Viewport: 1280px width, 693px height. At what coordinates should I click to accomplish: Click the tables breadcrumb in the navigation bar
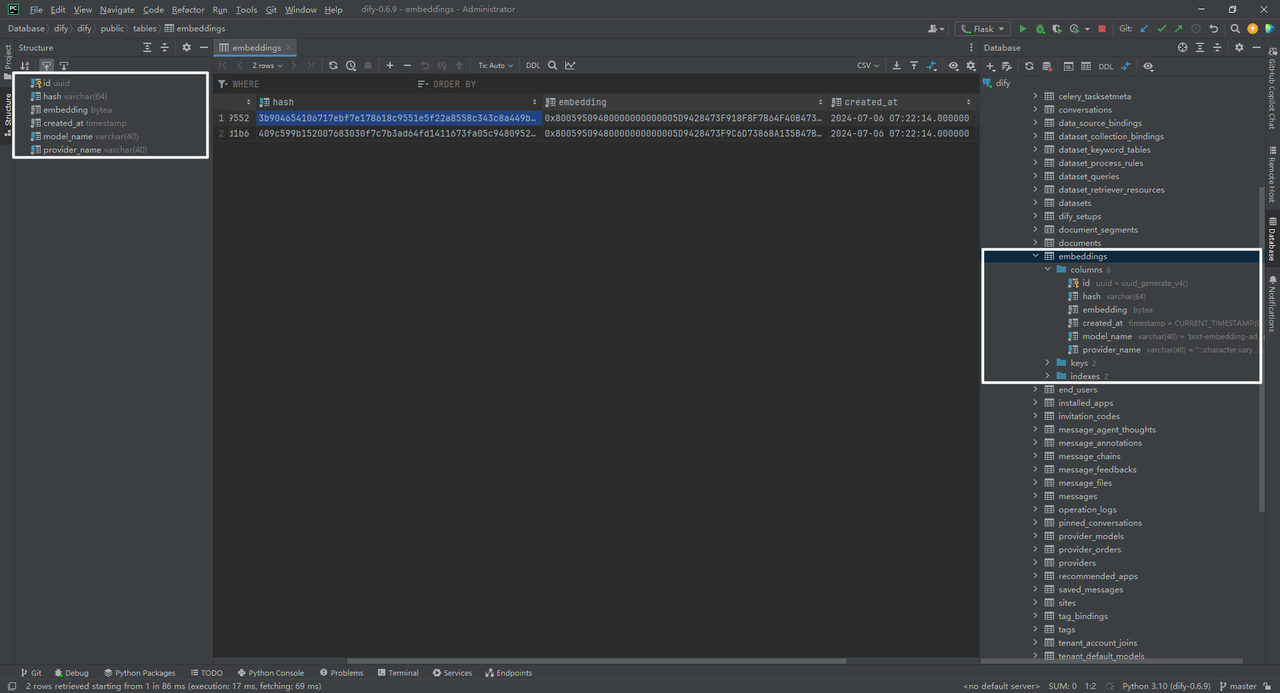[145, 29]
